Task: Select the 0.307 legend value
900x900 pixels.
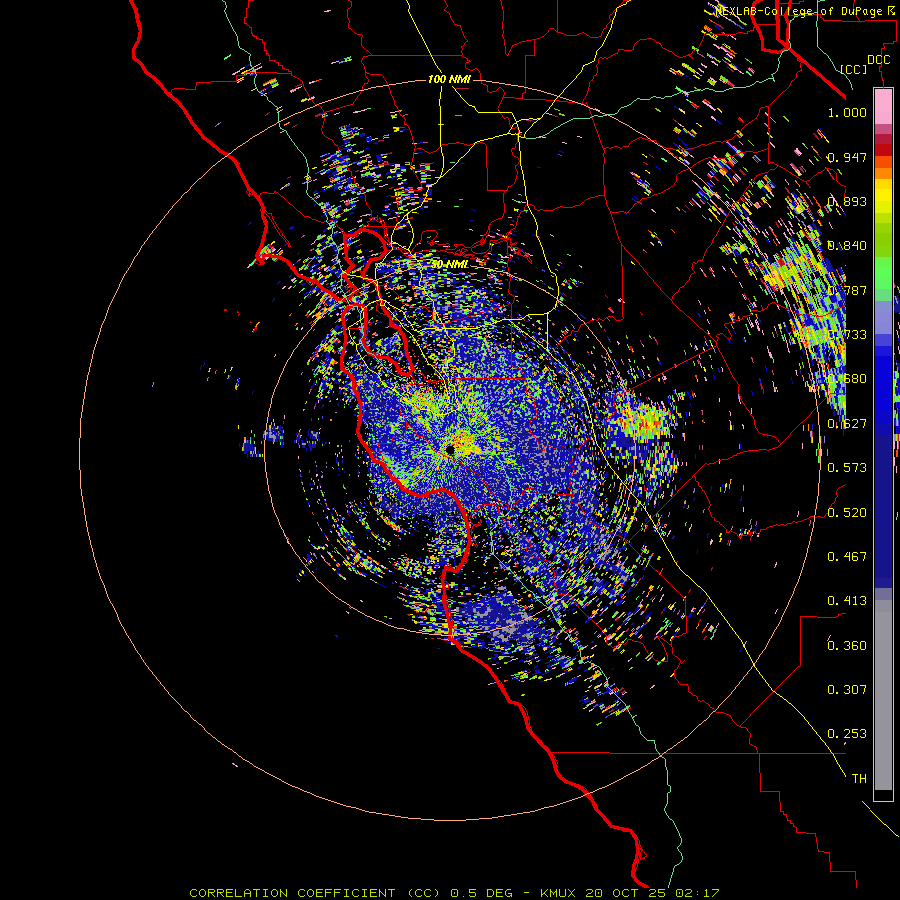Action: (x=847, y=690)
